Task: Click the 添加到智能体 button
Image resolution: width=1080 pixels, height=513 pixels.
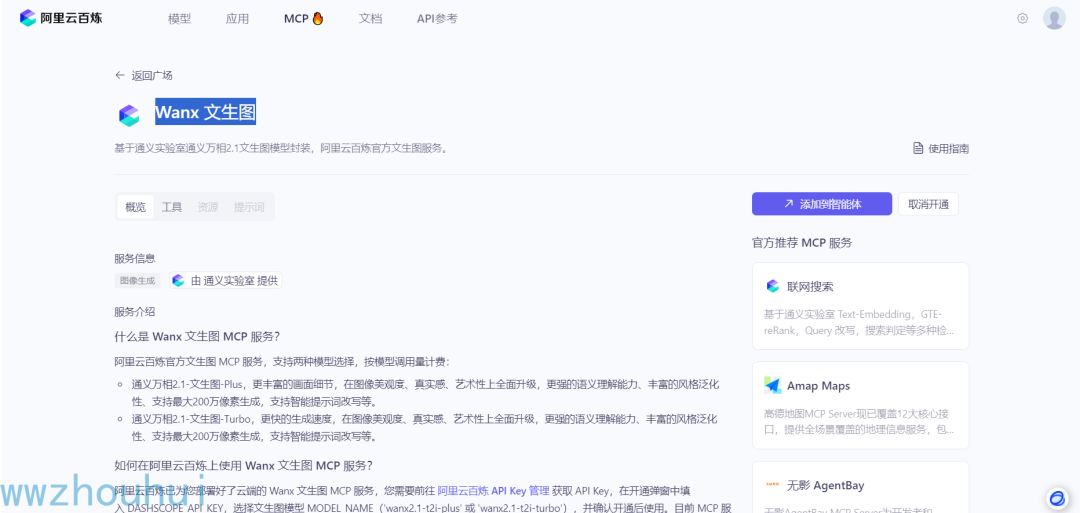Action: [x=822, y=204]
